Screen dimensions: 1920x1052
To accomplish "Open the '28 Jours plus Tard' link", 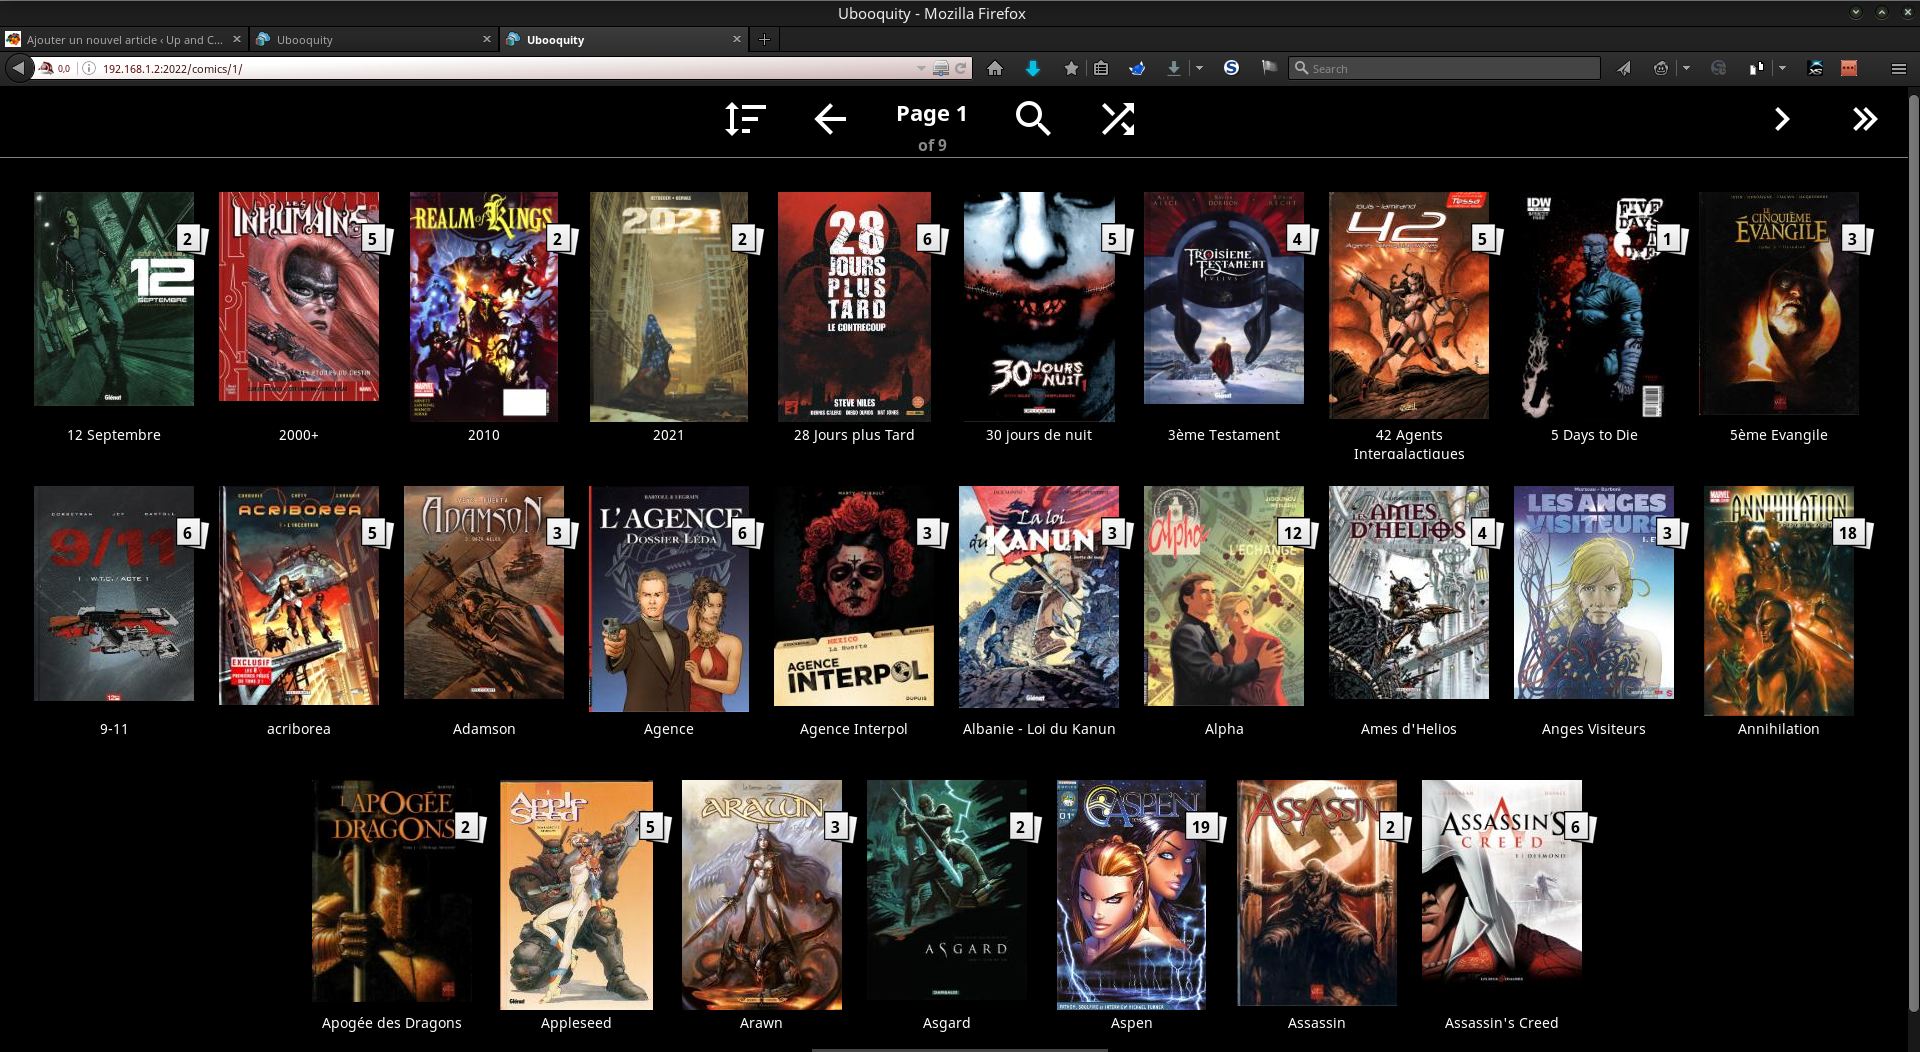I will click(854, 435).
